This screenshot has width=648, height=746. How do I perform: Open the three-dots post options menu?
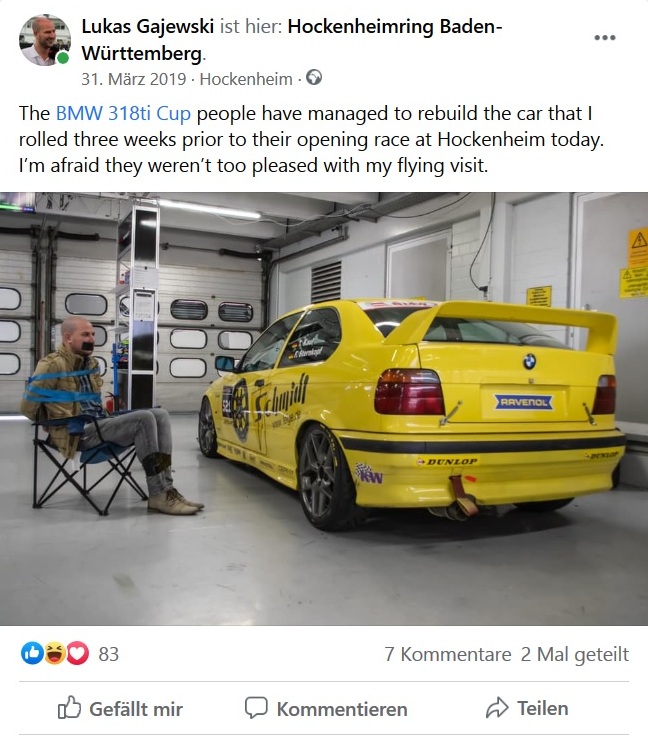click(605, 38)
